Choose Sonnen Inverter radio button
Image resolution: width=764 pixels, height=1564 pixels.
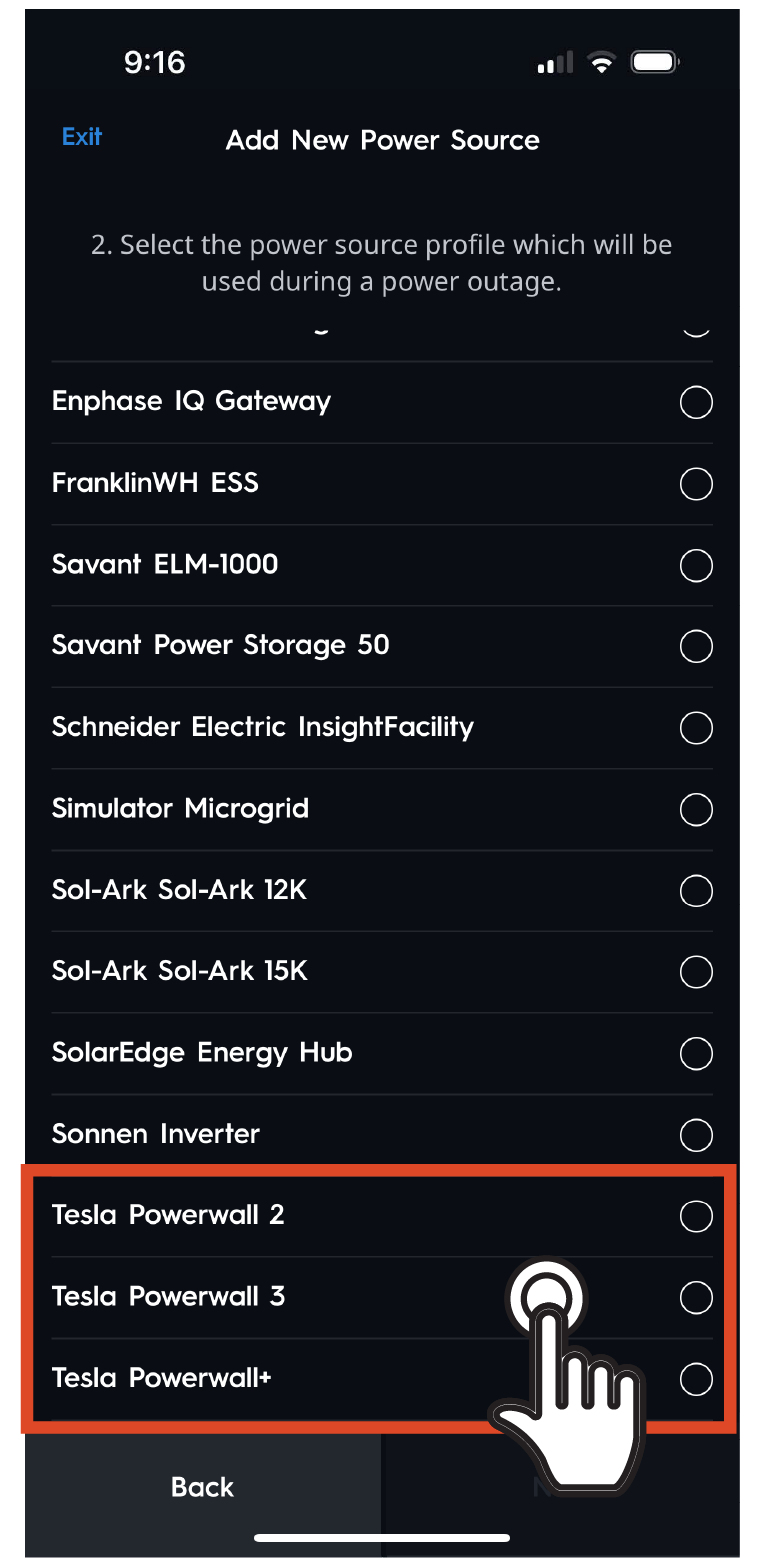(695, 1135)
